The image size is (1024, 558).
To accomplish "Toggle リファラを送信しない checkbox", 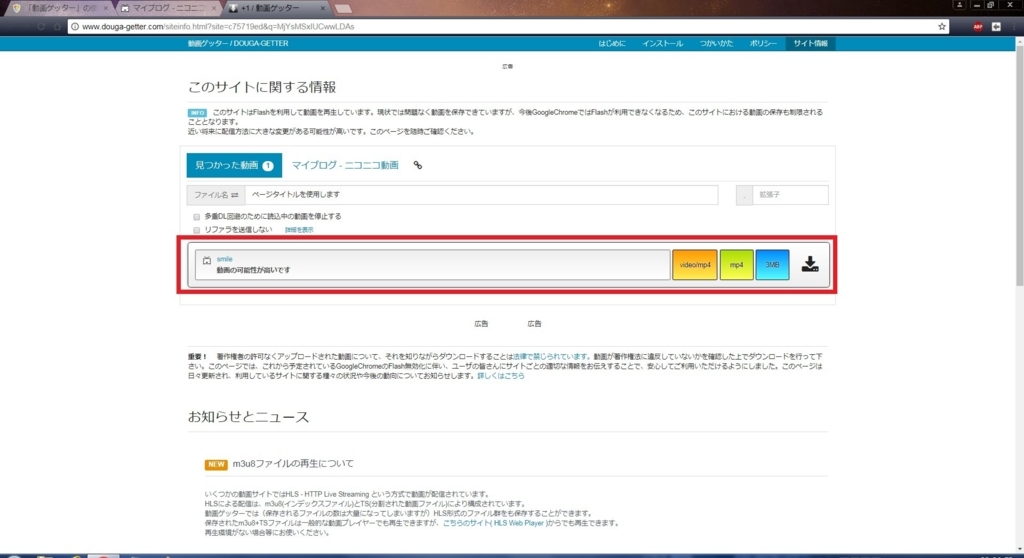I will pyautogui.click(x=196, y=230).
